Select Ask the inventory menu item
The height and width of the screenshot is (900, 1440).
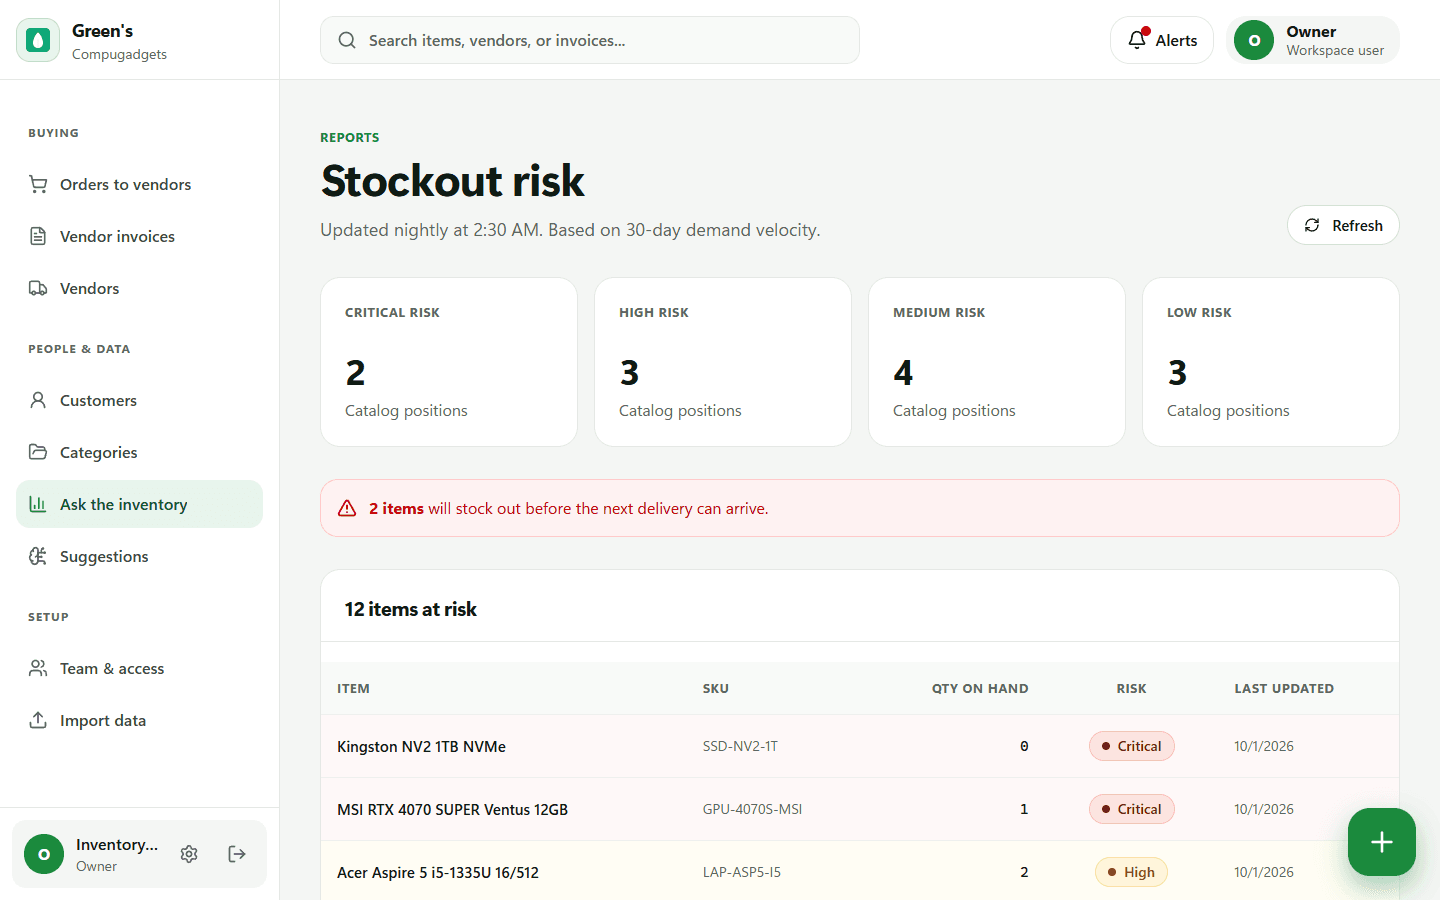pyautogui.click(x=139, y=504)
